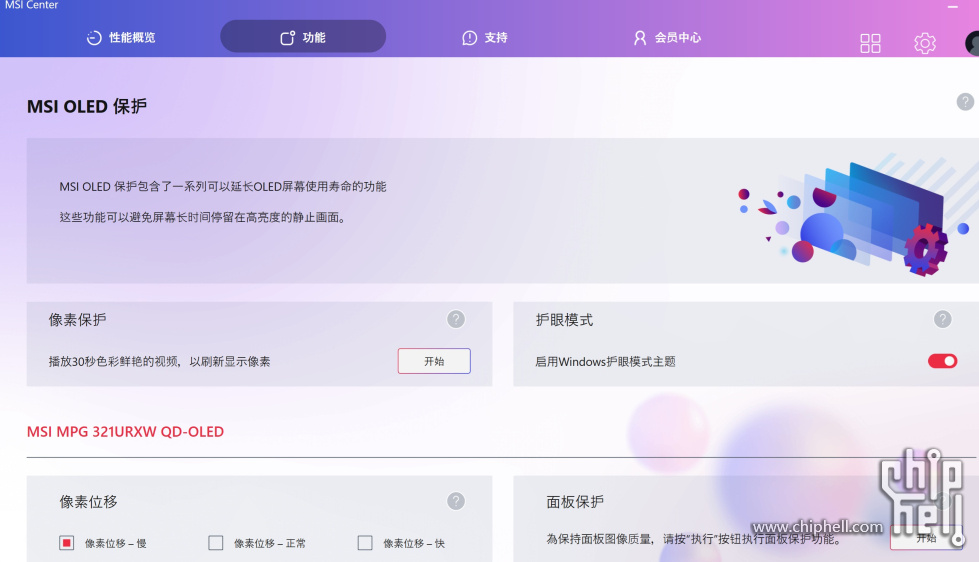The image size is (979, 562).
Task: Click the 支持 chat bubble icon
Action: coord(470,38)
